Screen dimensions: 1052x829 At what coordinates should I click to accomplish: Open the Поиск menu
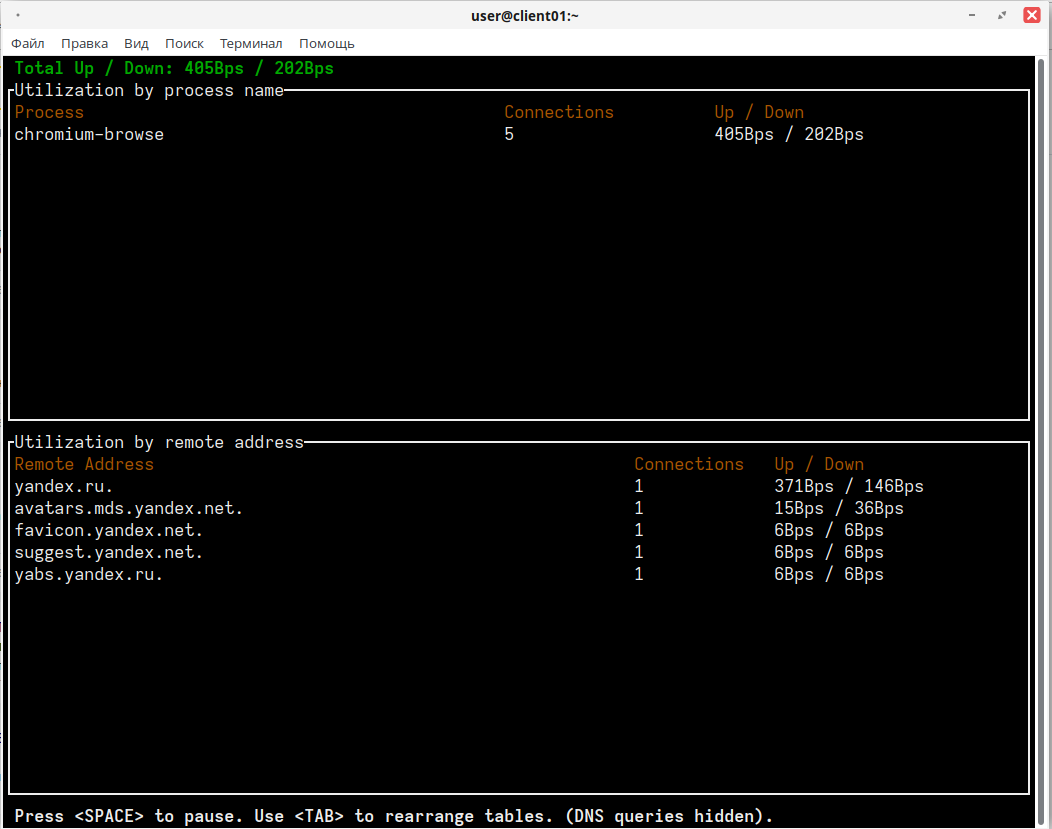184,44
